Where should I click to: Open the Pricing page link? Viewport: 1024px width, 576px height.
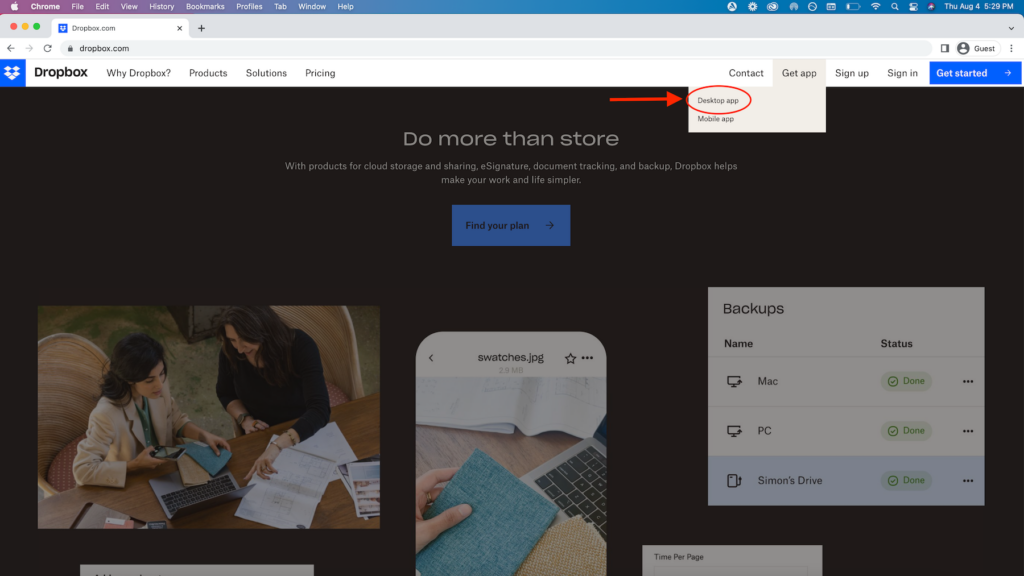pos(320,73)
